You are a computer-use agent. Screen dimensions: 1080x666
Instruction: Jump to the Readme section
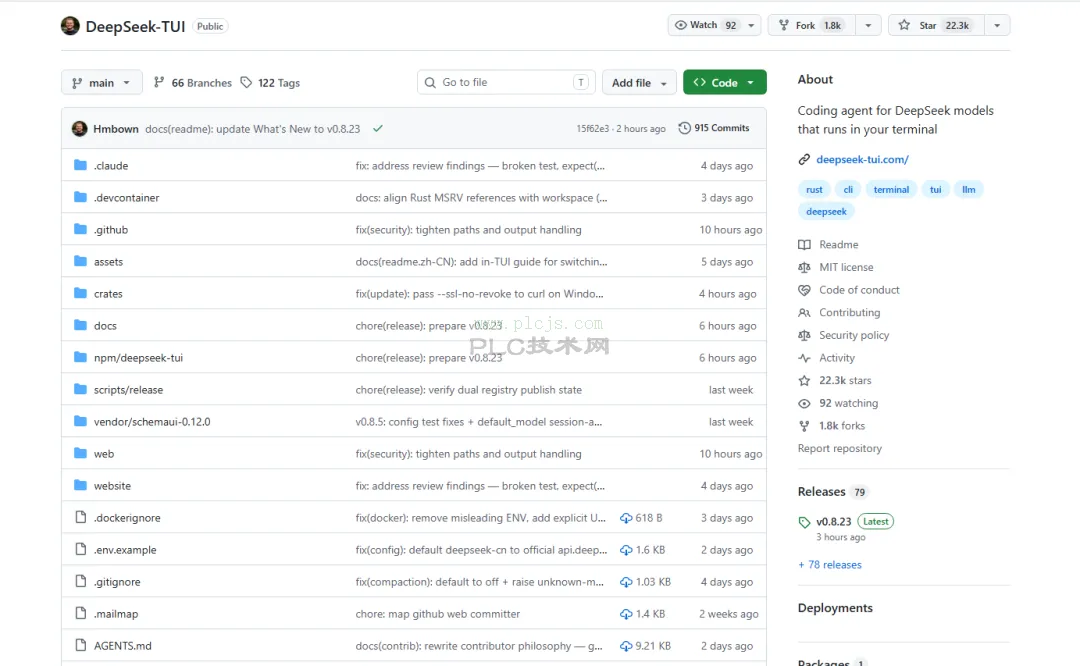(x=838, y=244)
